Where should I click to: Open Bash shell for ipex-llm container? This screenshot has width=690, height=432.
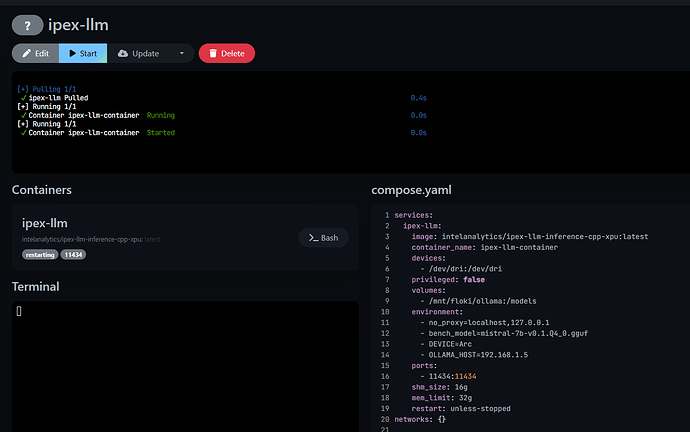coord(324,238)
